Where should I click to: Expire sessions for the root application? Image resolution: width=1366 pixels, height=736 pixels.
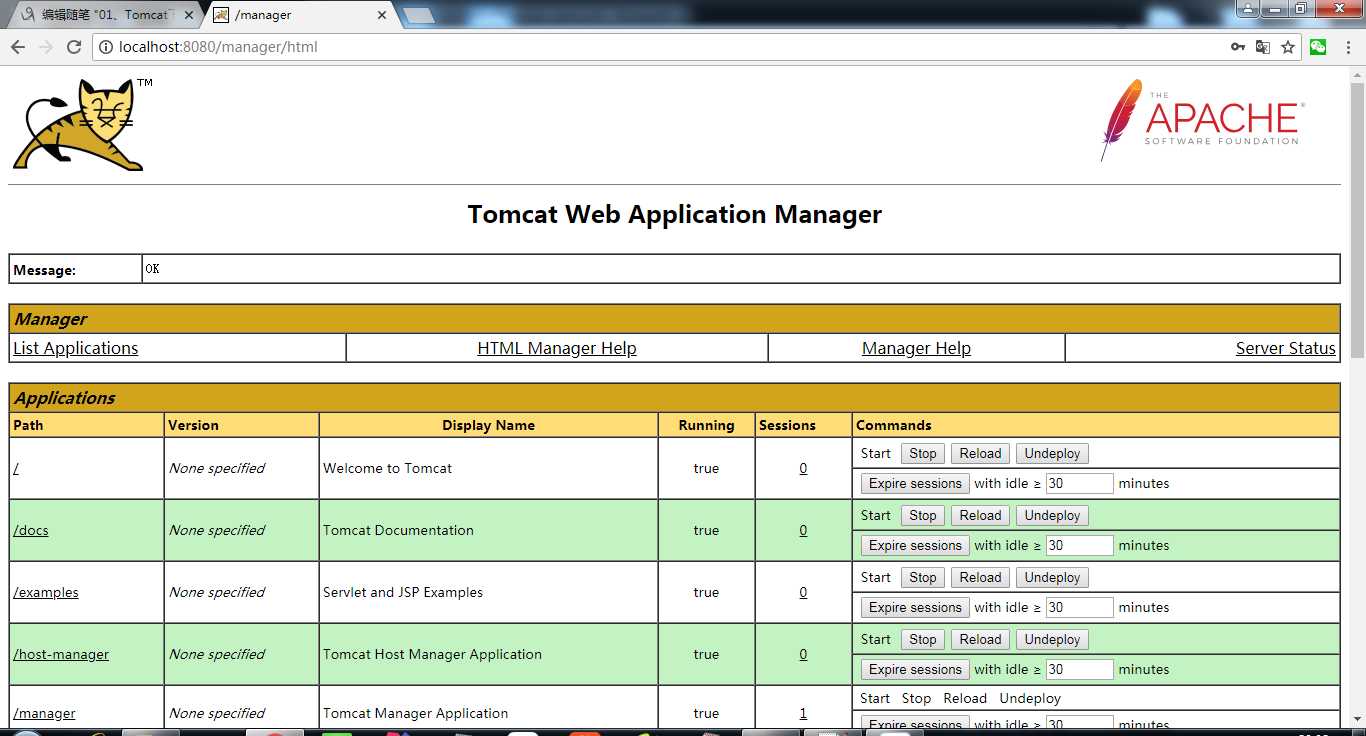(915, 484)
